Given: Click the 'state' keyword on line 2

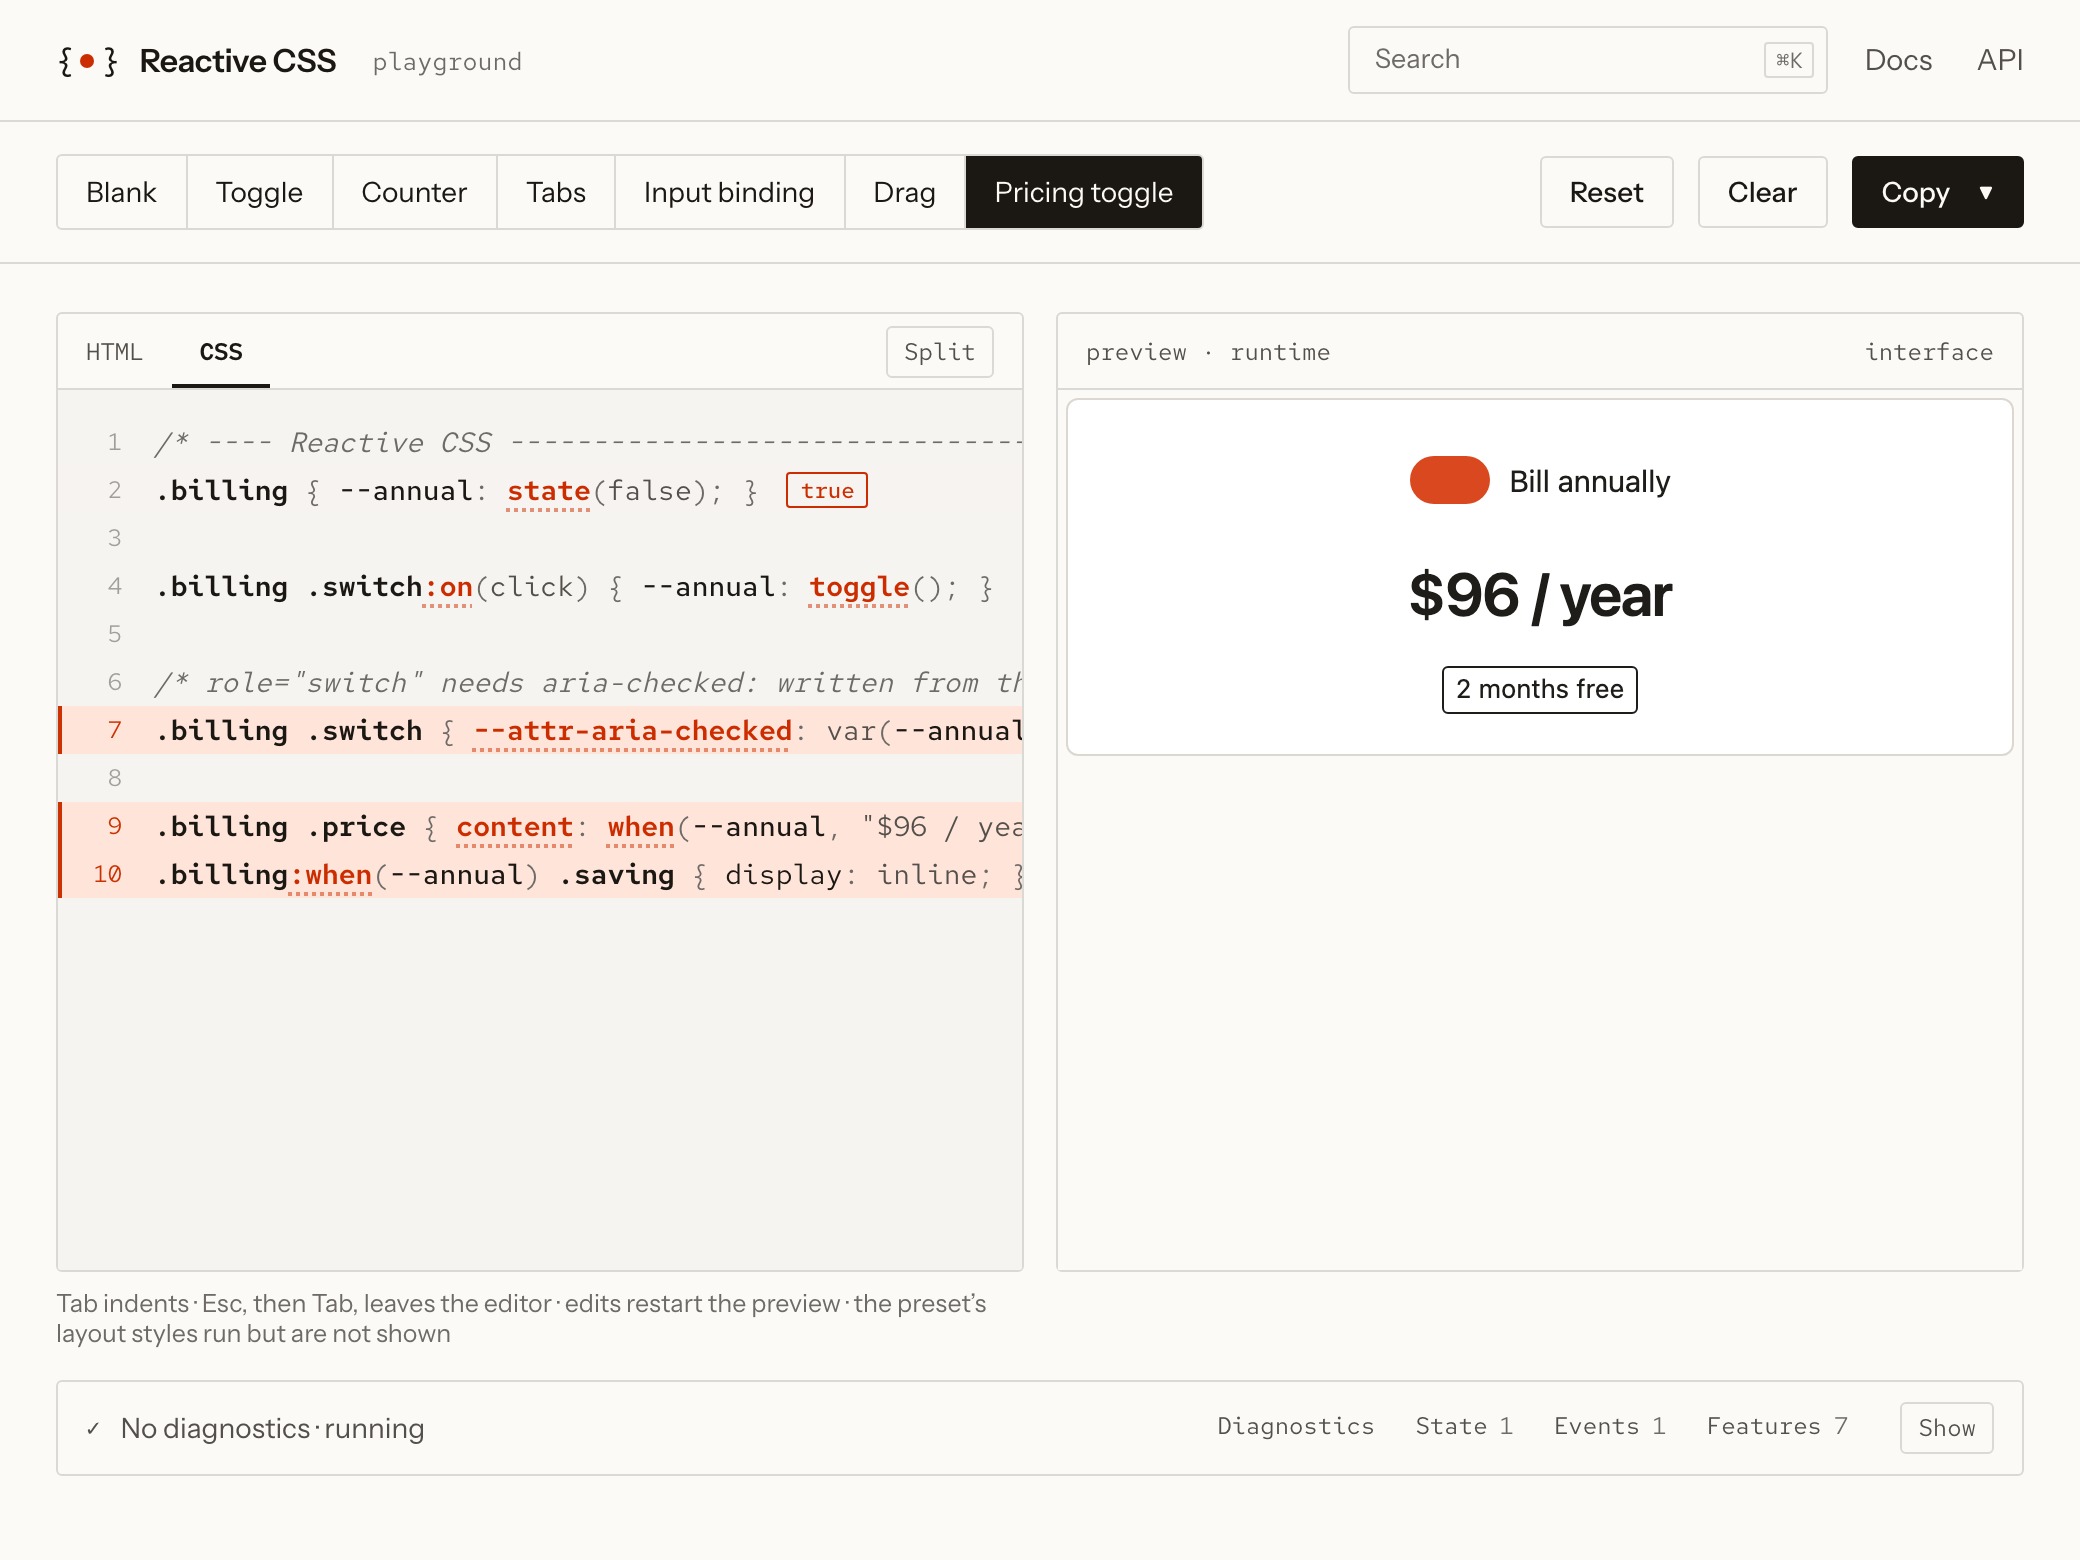Looking at the screenshot, I should pos(548,491).
